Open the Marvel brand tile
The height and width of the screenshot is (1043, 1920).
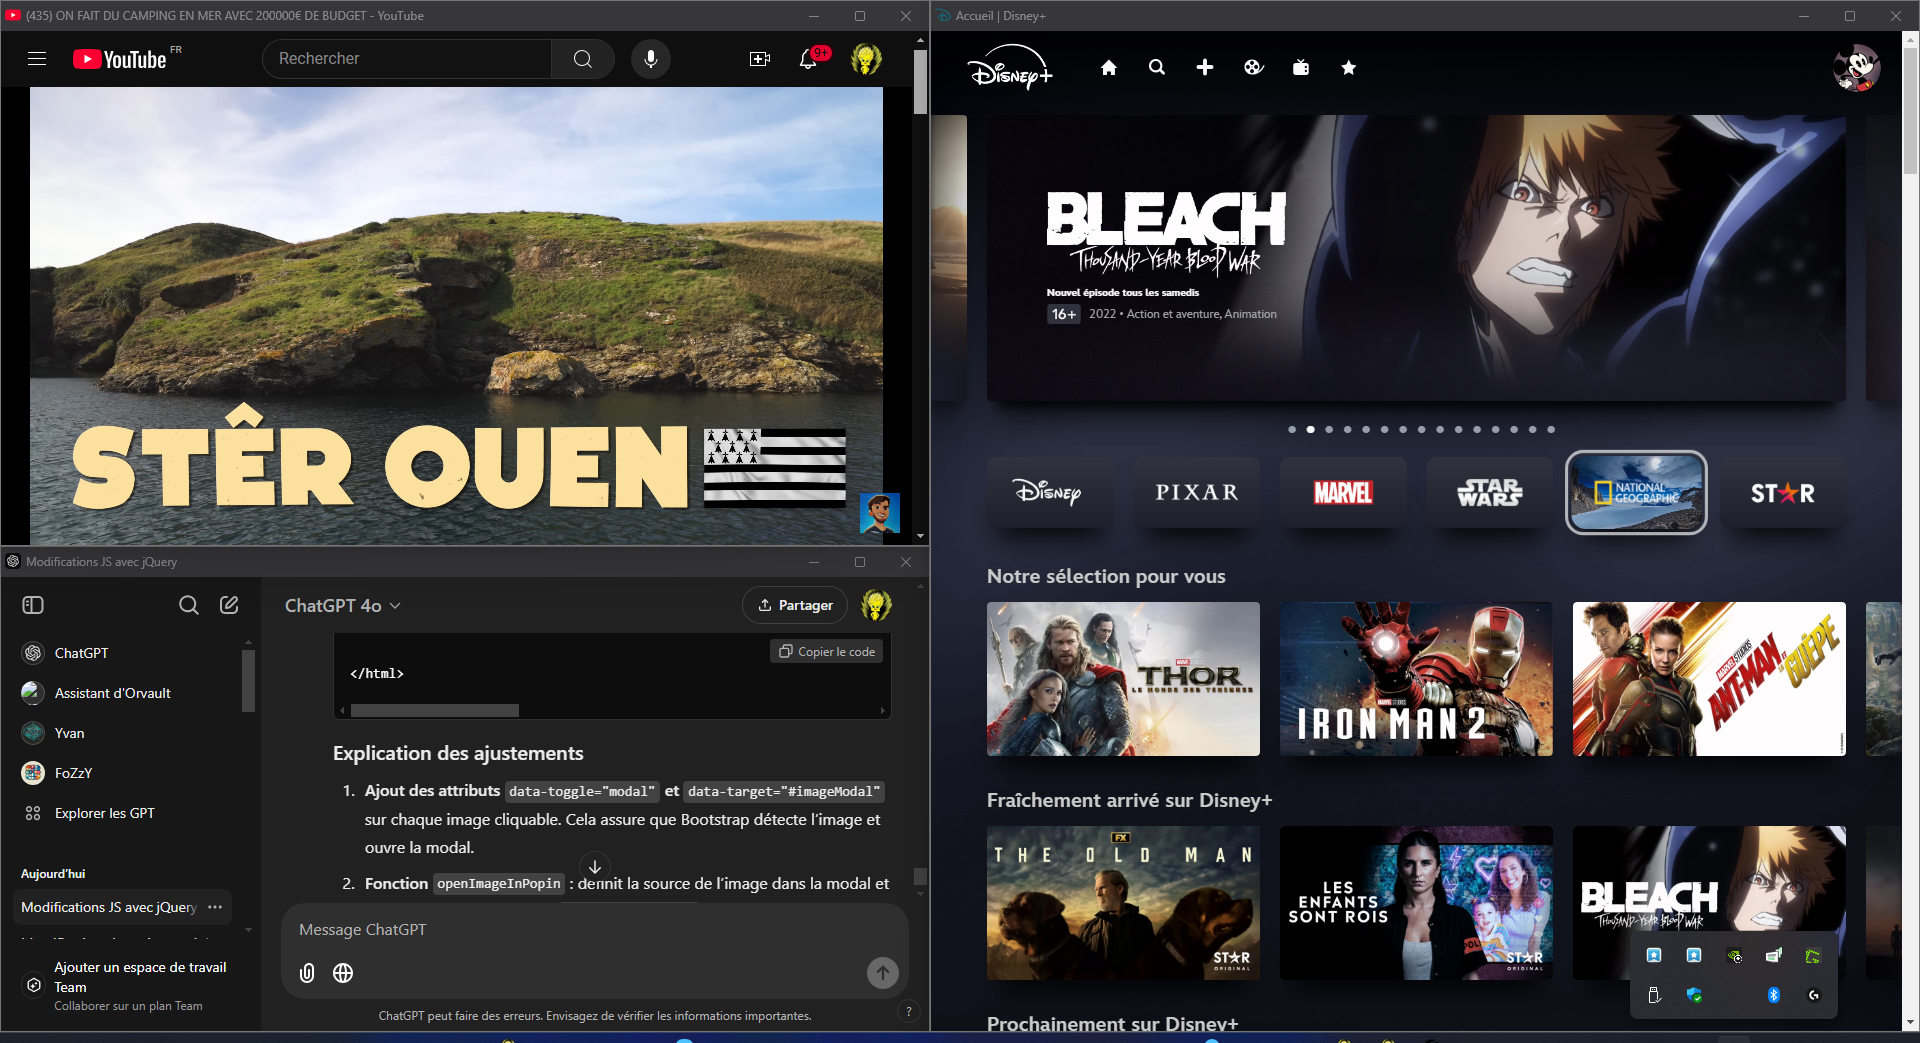[x=1343, y=493]
